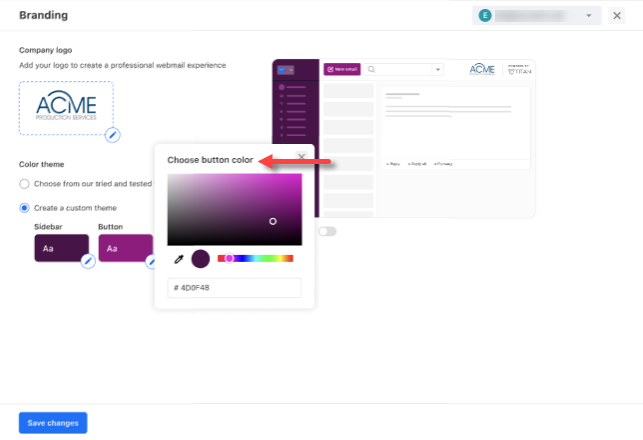The height and width of the screenshot is (440, 643).
Task: Click the company logo edit pencil icon
Action: coord(112,135)
